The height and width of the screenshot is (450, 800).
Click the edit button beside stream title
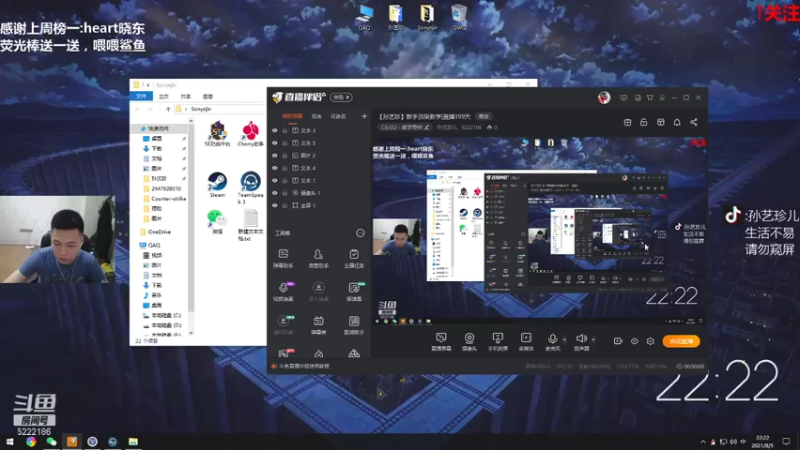pos(483,117)
